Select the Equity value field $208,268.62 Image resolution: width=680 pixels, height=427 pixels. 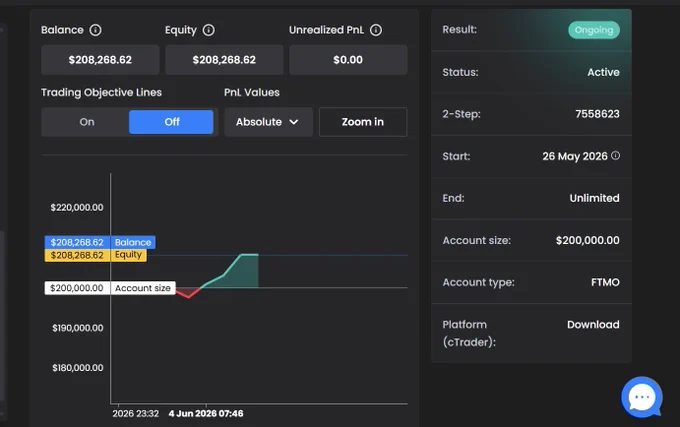tap(224, 60)
